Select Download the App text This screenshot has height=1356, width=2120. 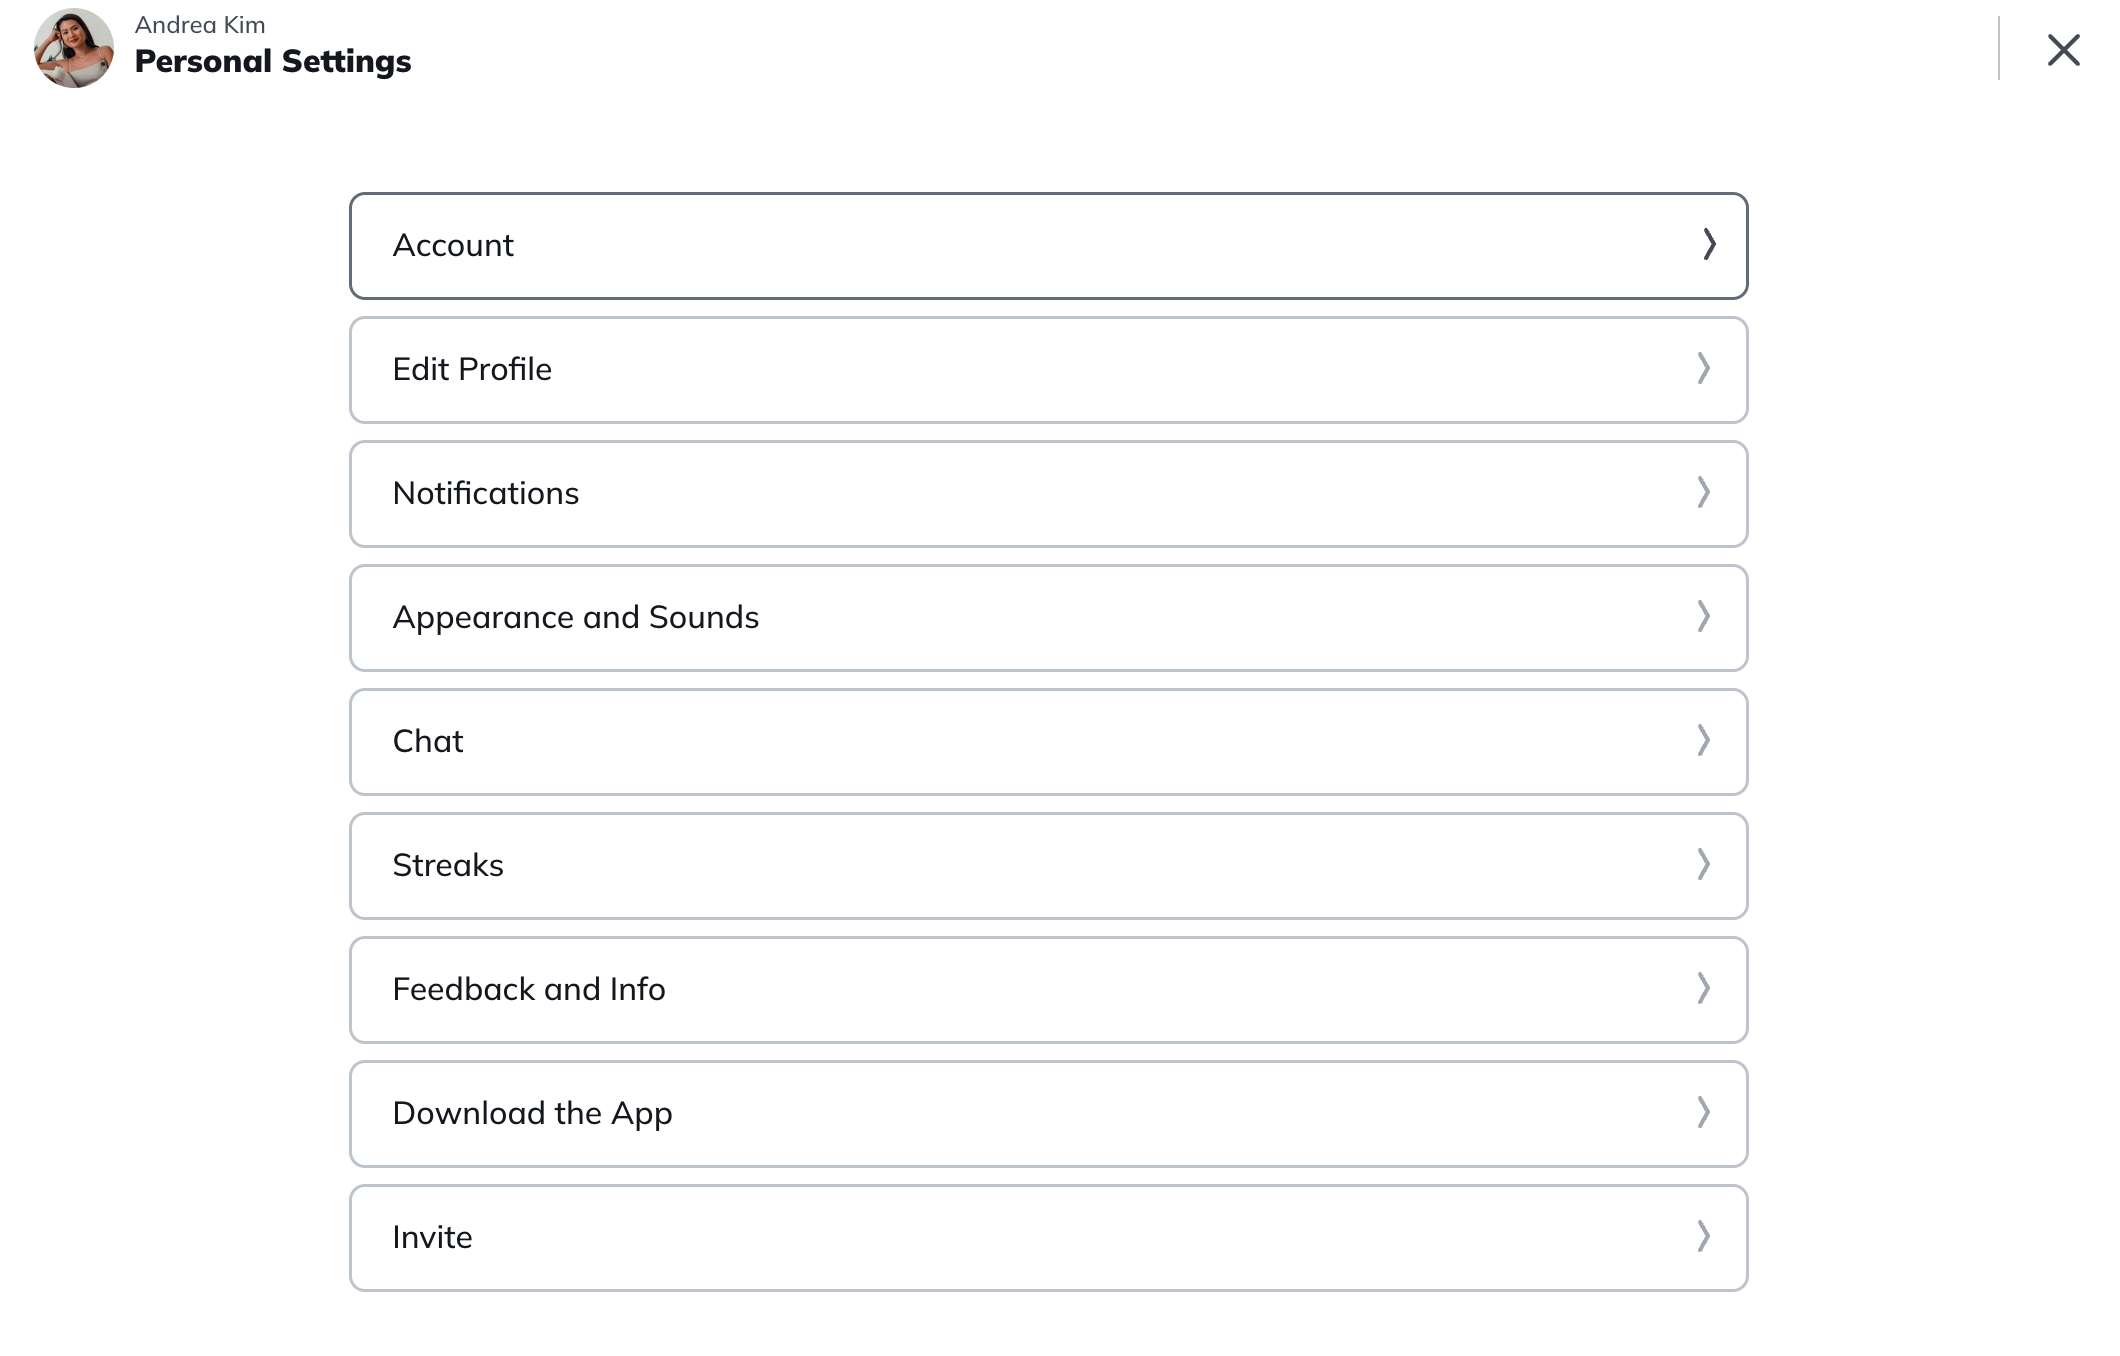point(532,1114)
